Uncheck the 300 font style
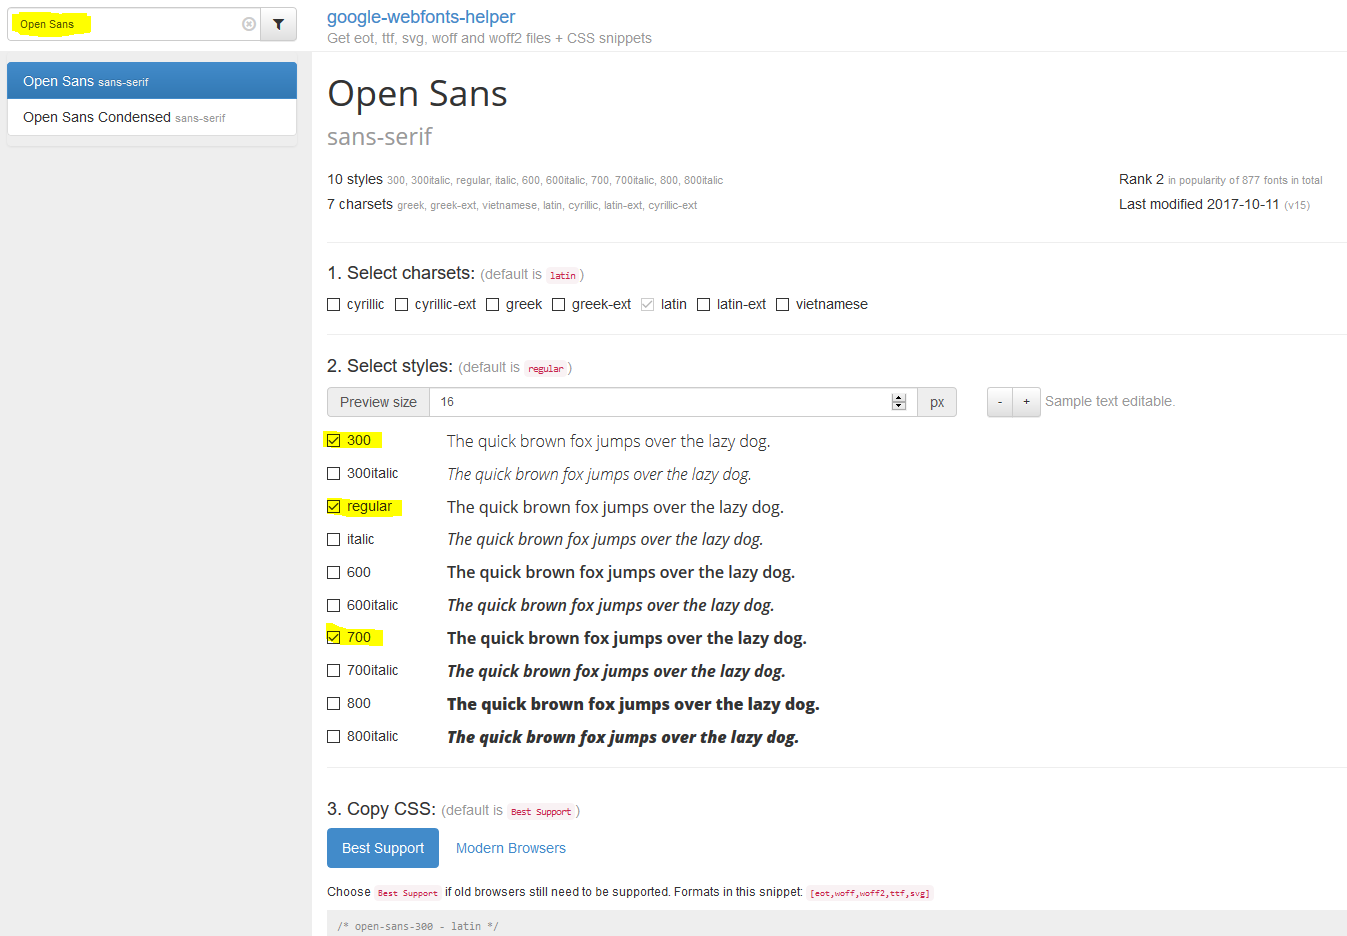The width and height of the screenshot is (1347, 936). (333, 440)
